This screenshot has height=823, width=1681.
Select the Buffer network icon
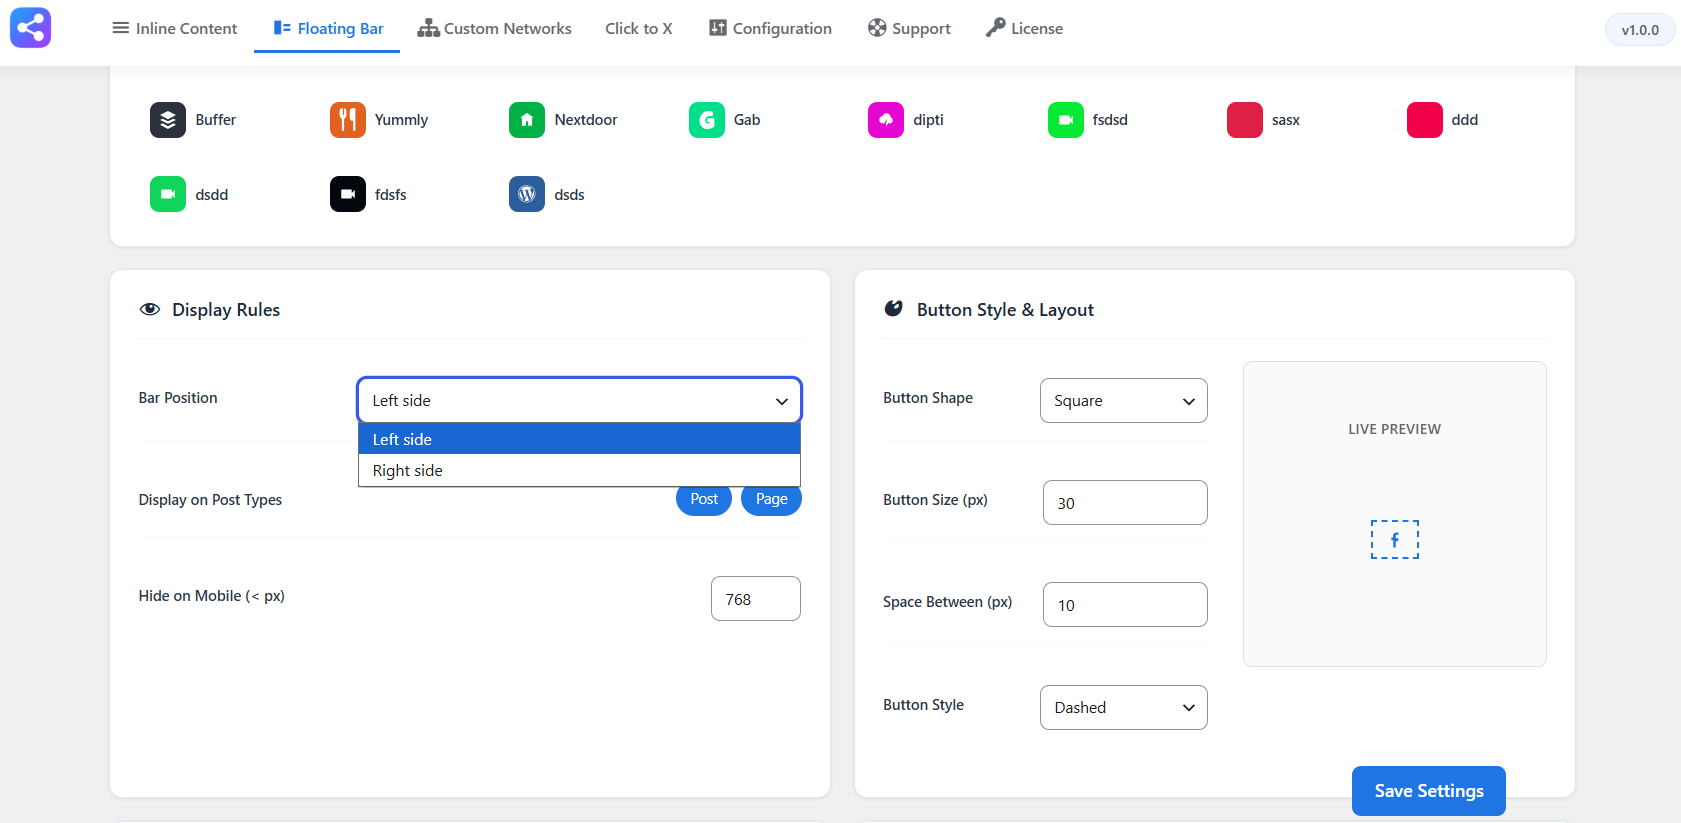168,120
